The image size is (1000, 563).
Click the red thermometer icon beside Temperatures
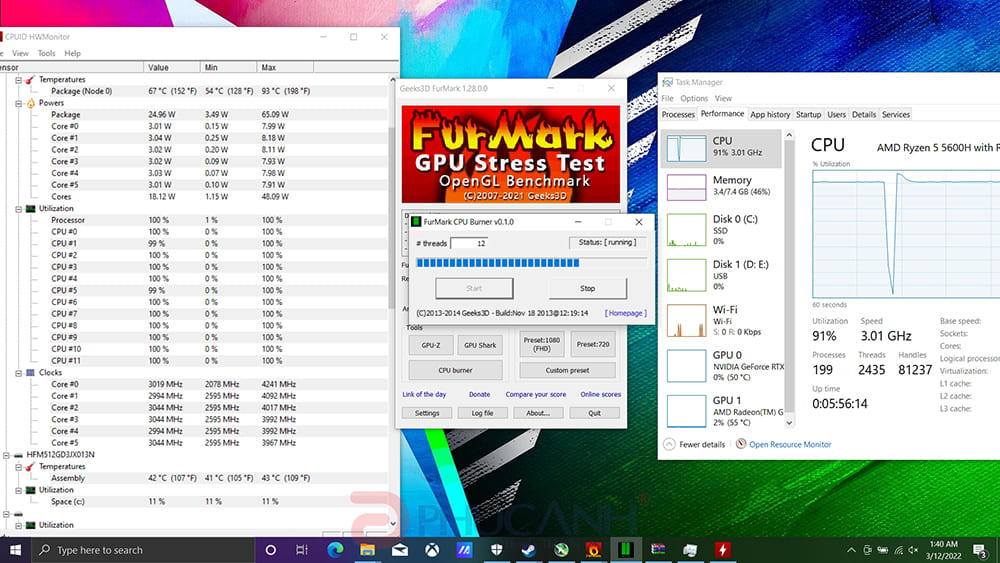click(30, 80)
